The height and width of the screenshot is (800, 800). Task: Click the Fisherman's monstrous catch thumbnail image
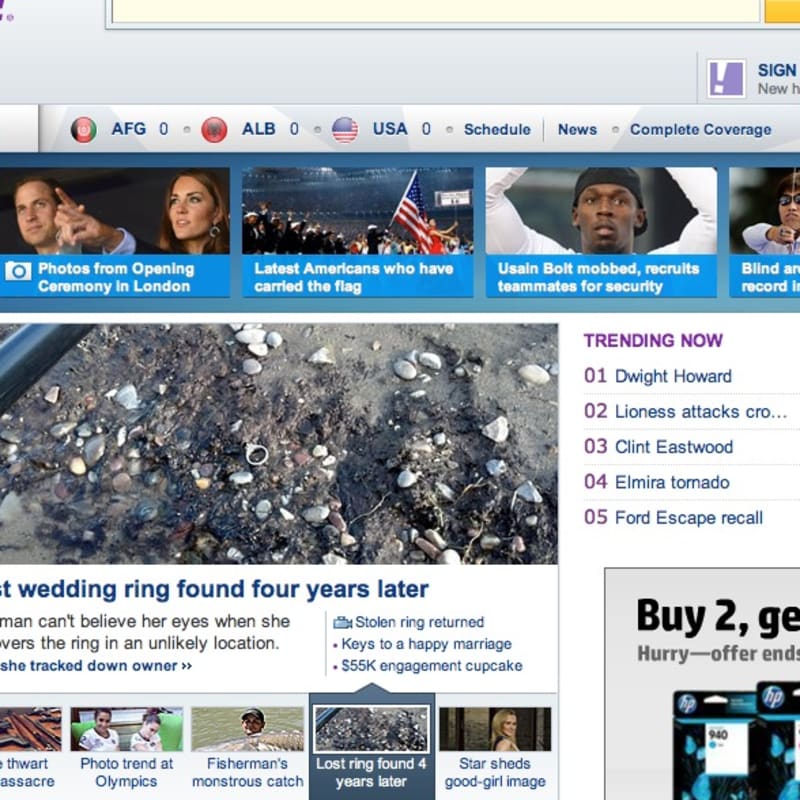[247, 729]
